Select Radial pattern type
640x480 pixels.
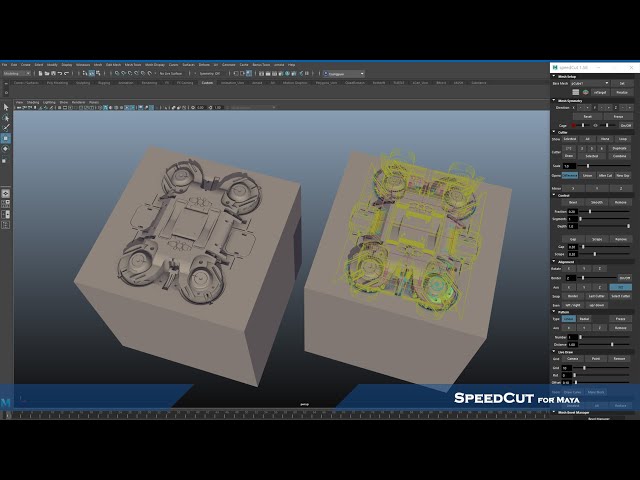click(x=584, y=319)
